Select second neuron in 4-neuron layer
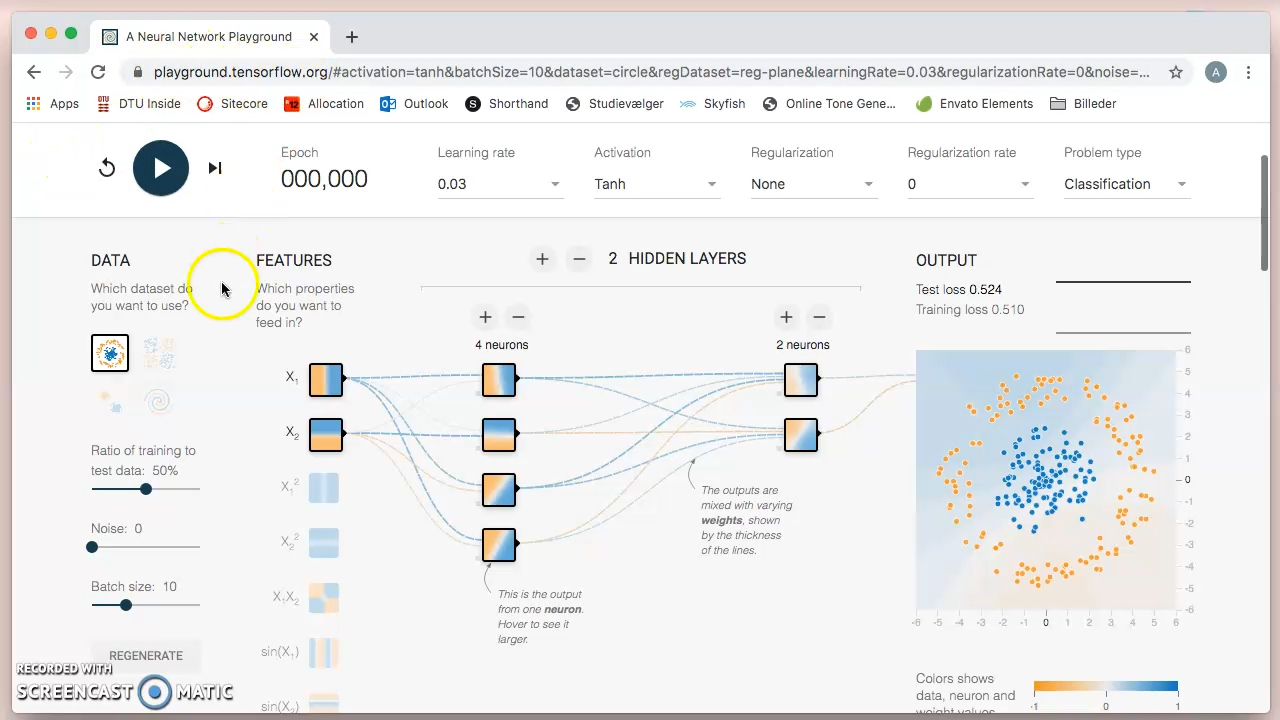 (499, 435)
